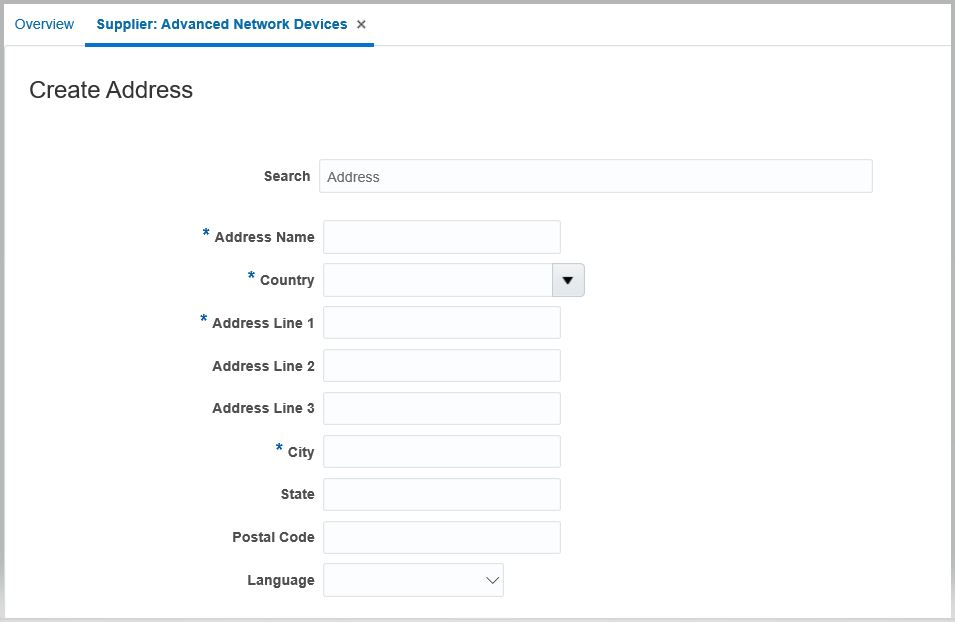Click the Address Line 2 input

tap(441, 366)
